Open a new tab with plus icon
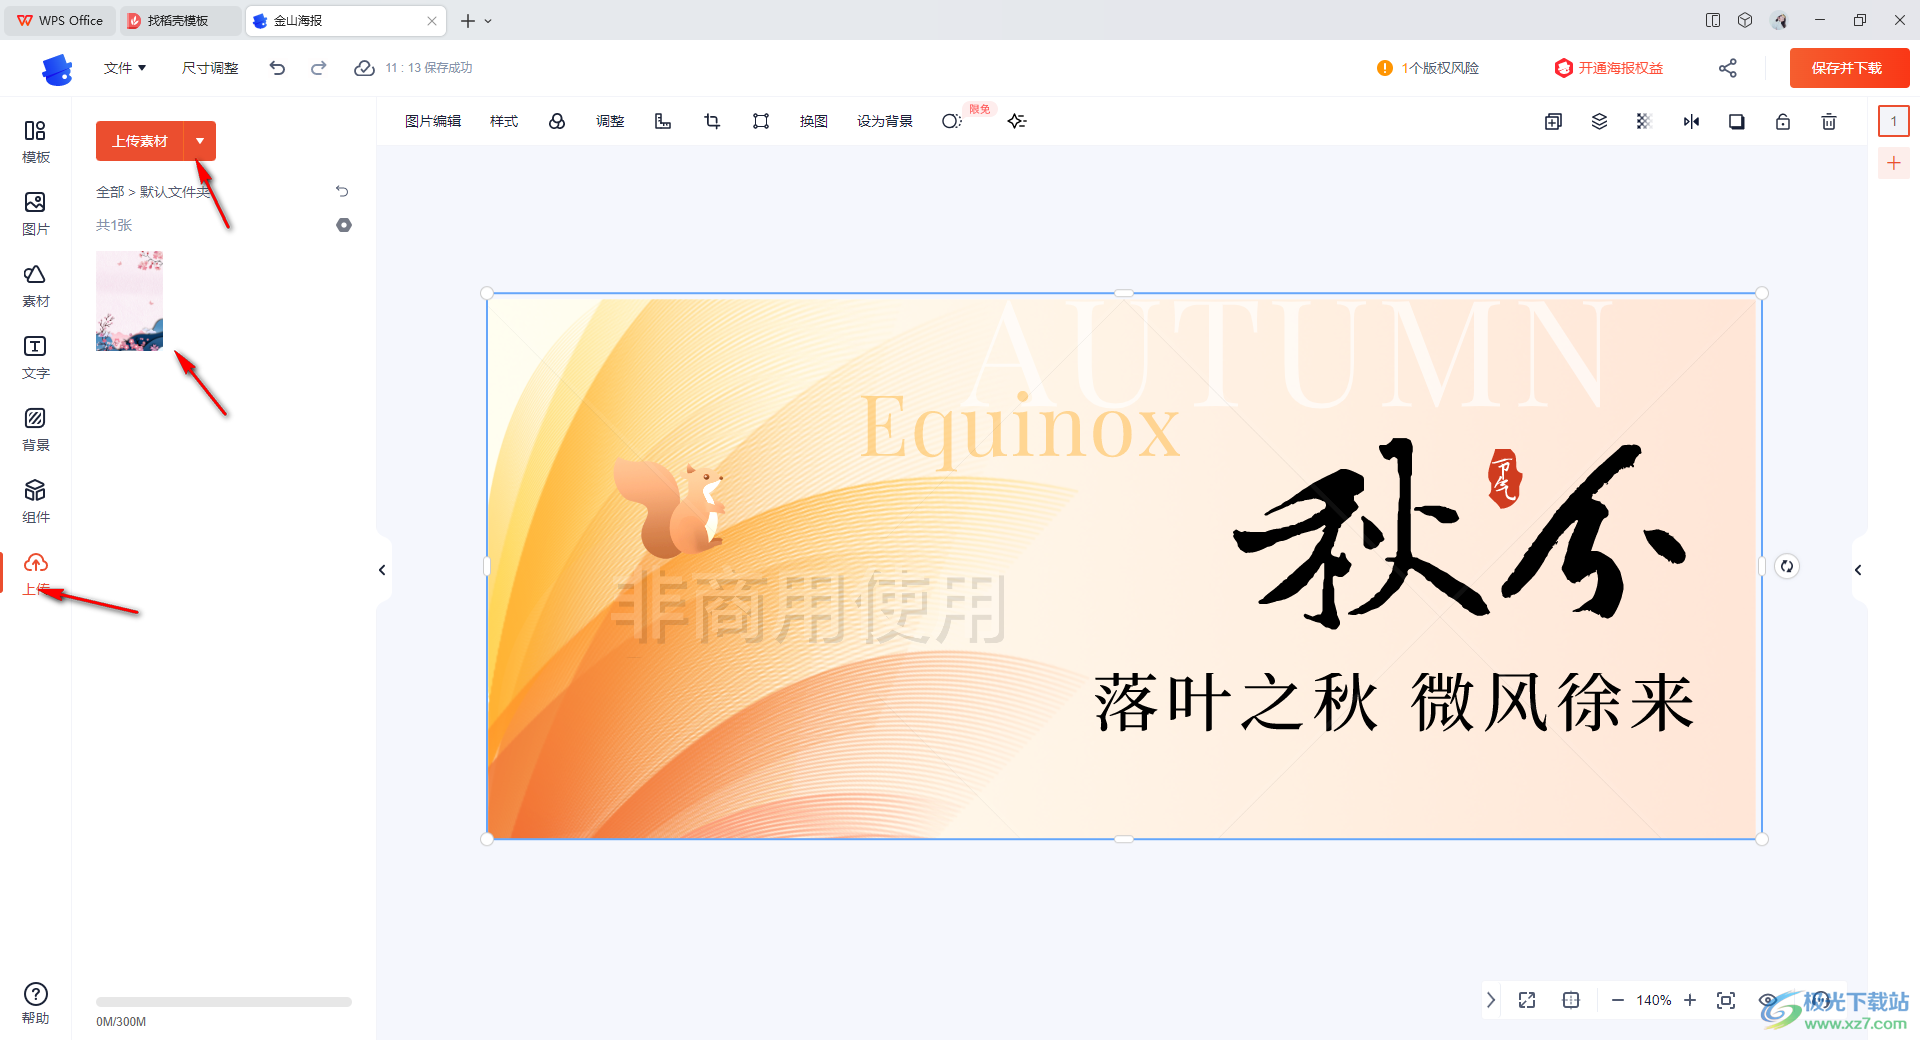Screen dimensions: 1920x1040 click(x=467, y=20)
